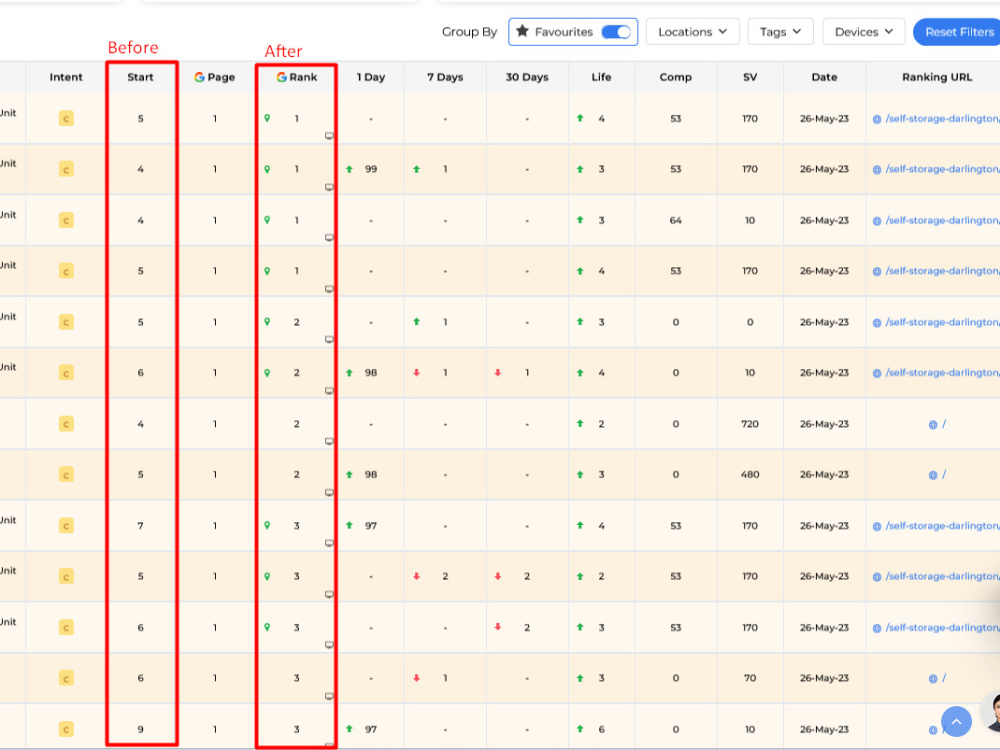1000x750 pixels.
Task: Open the '/' ranking URL in 720 SV row
Action: tap(944, 424)
